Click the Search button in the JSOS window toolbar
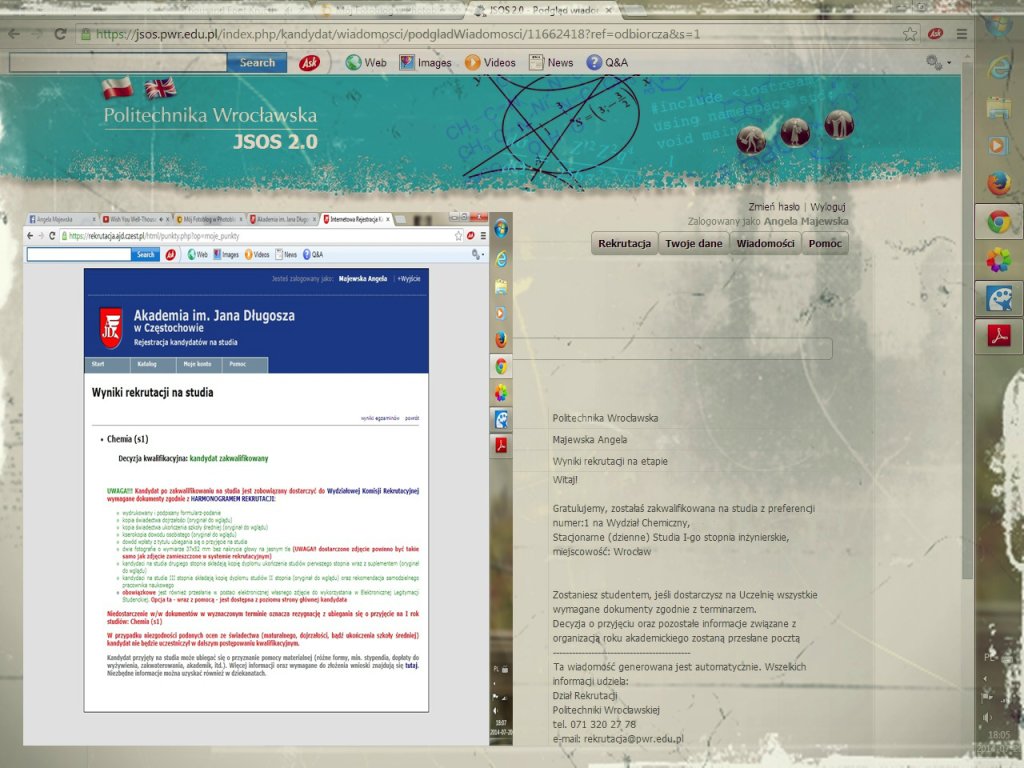The image size is (1024, 768). 257,63
